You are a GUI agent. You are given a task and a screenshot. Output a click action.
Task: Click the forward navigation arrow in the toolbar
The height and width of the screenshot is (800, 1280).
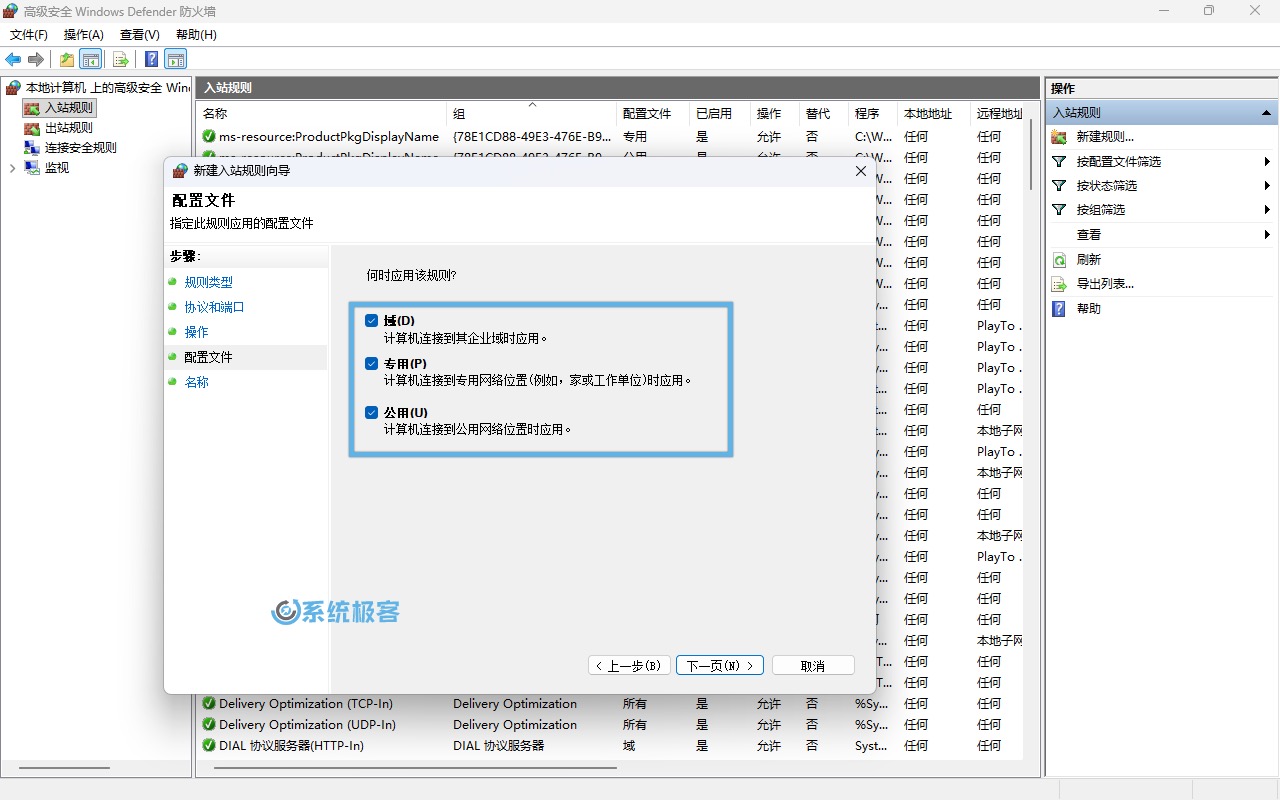pos(37,59)
